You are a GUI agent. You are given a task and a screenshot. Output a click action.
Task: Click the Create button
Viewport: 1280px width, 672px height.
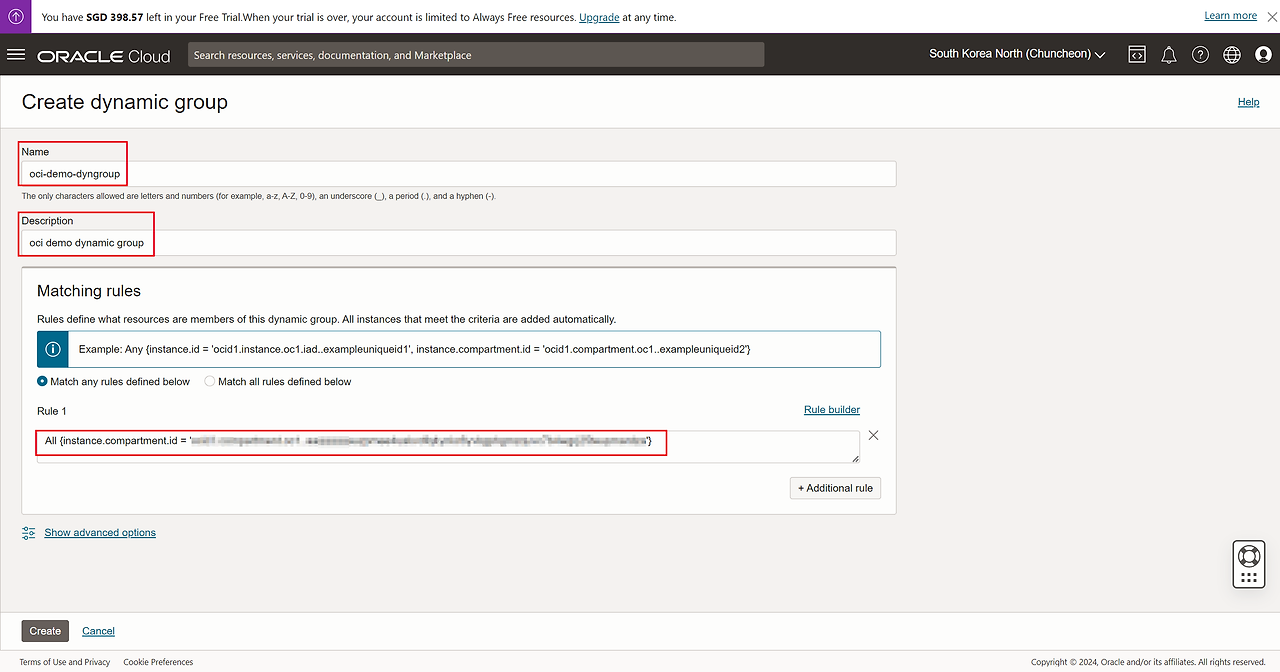click(x=45, y=631)
